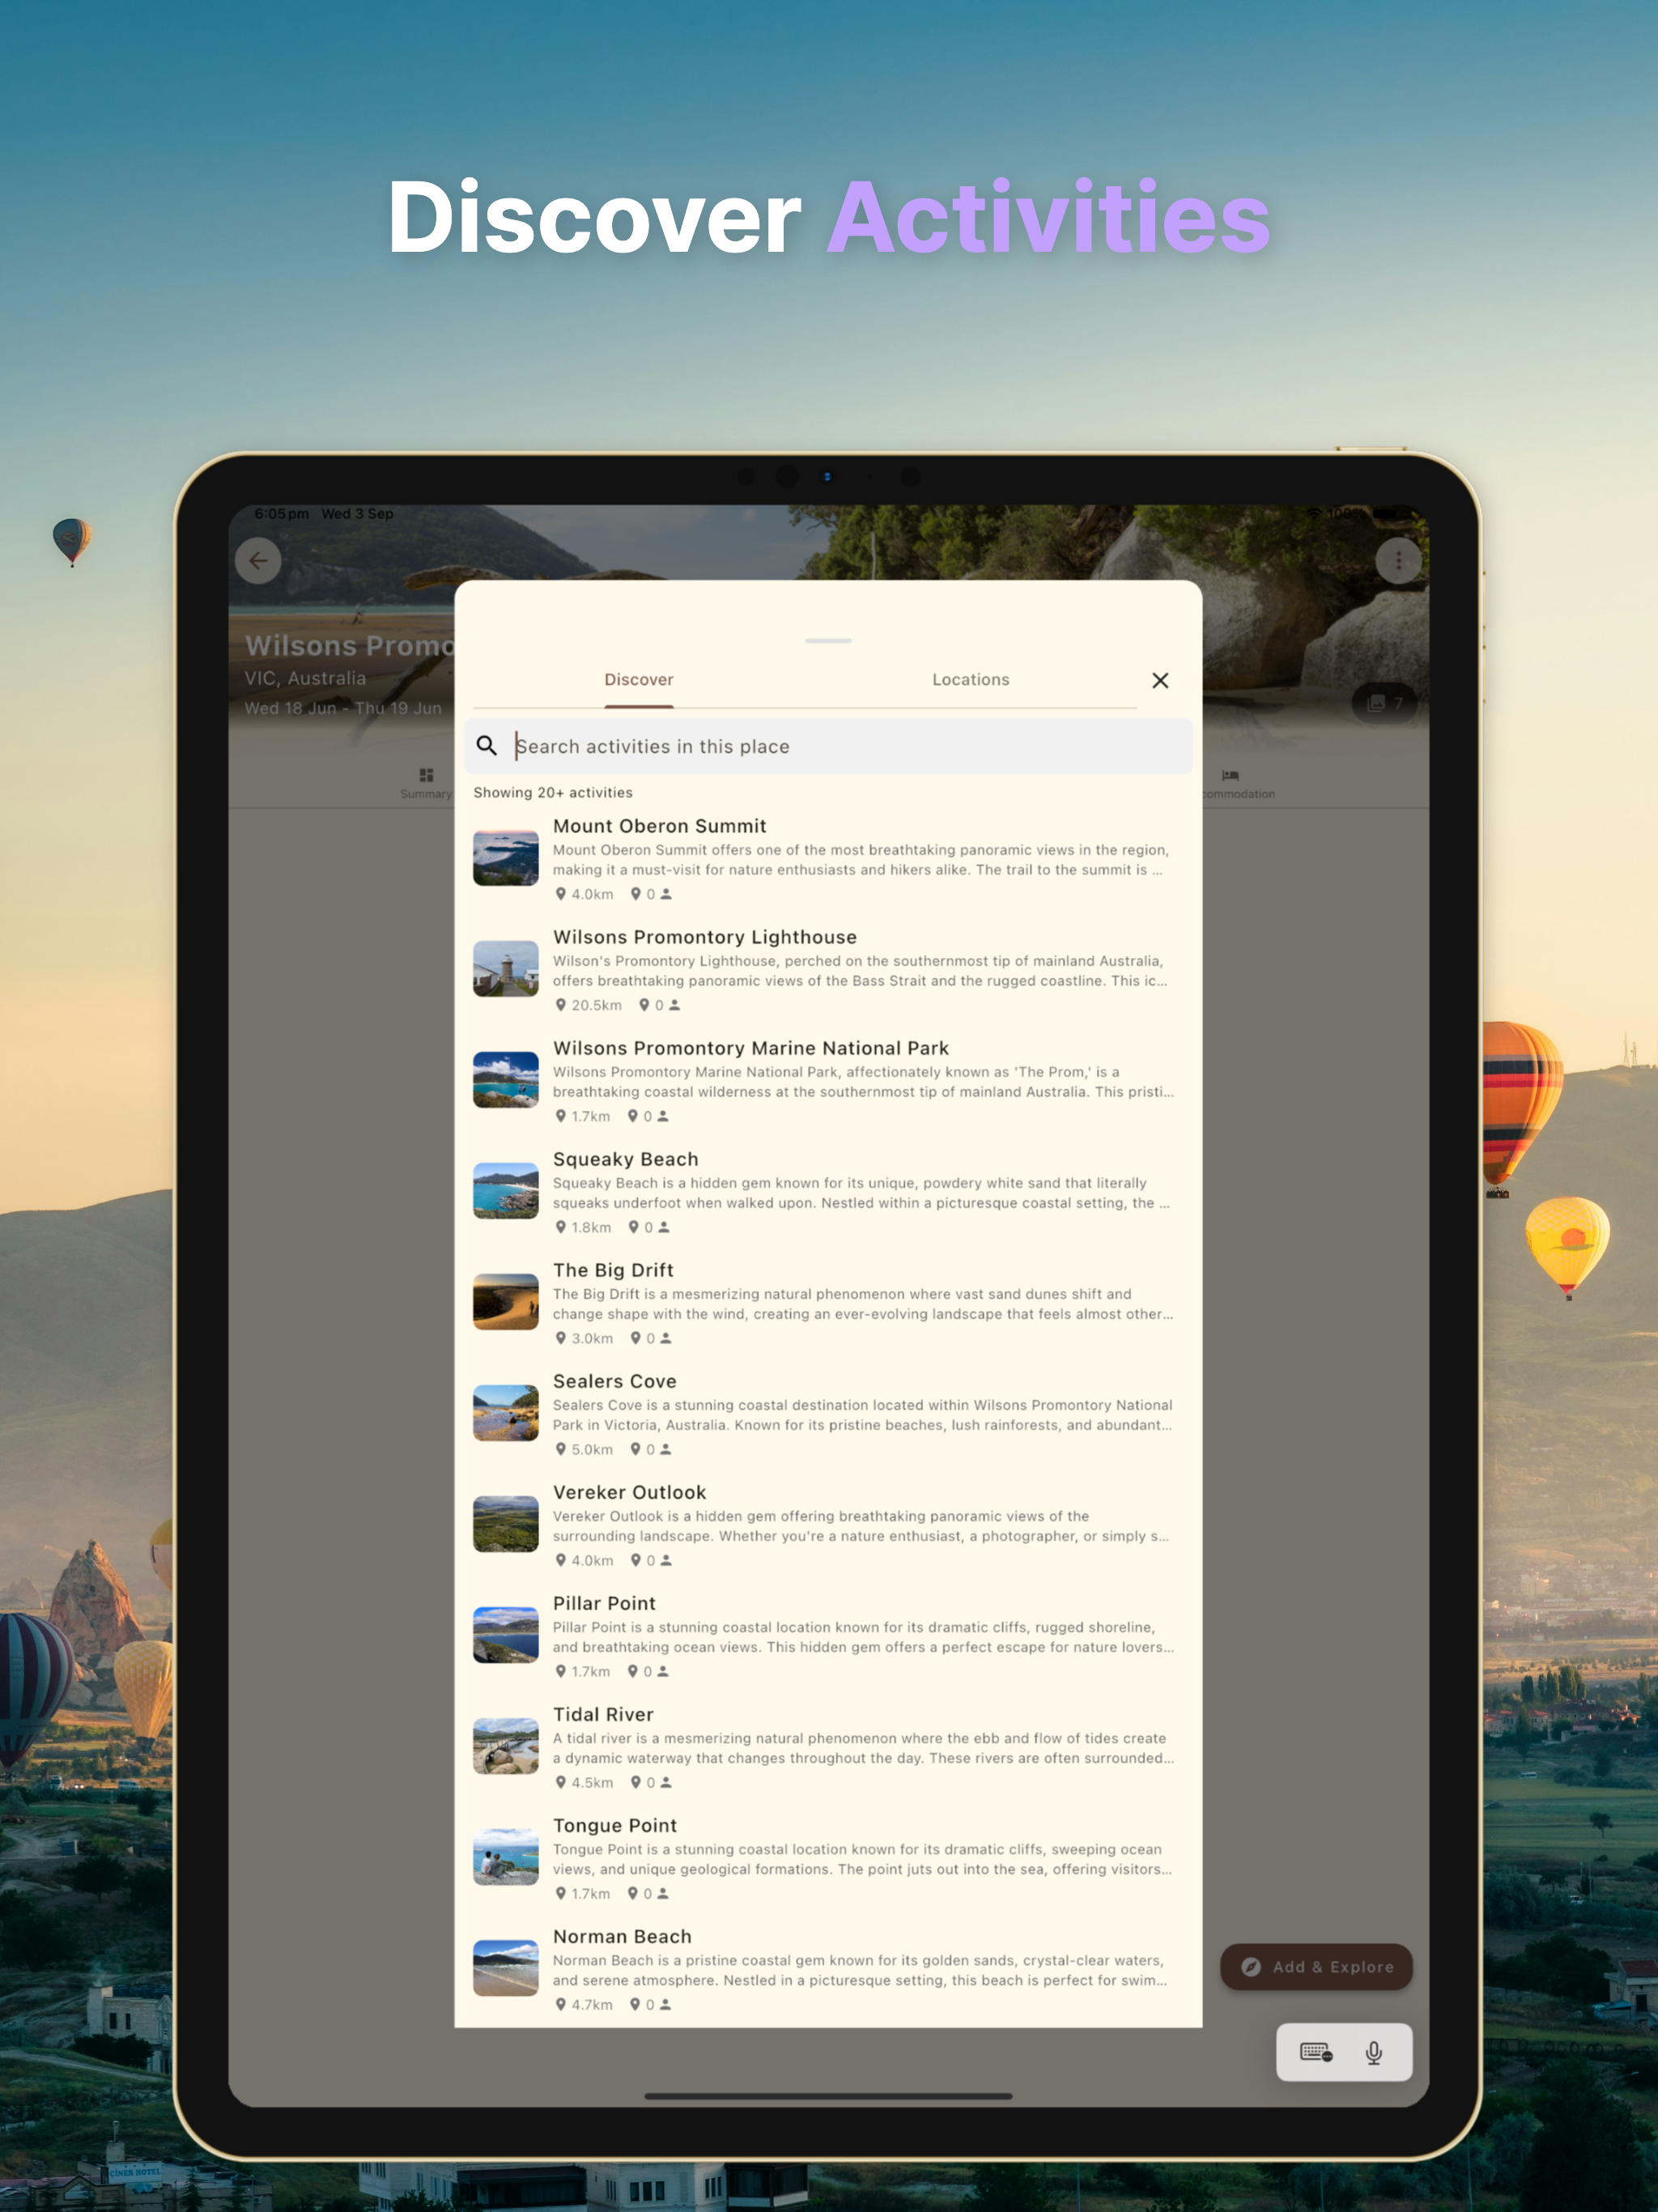1658x2212 pixels.
Task: Open The Big Drift thumbnail
Action: (x=506, y=1302)
